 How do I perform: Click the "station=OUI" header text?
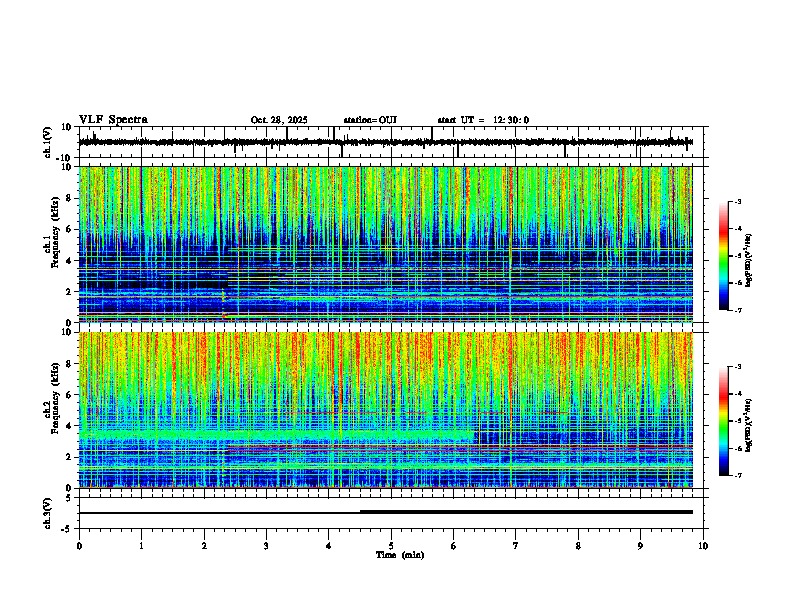click(370, 120)
